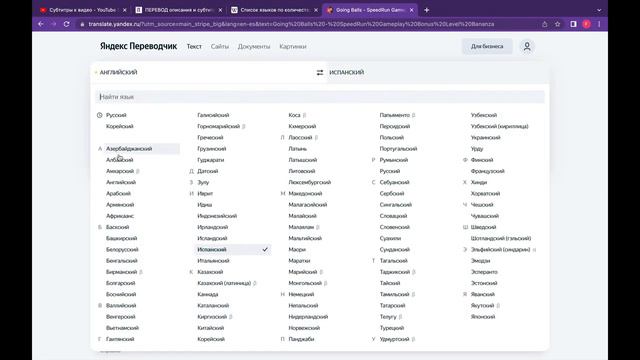The width and height of the screenshot is (640, 360).
Task: Open user profile icon
Action: (x=527, y=47)
